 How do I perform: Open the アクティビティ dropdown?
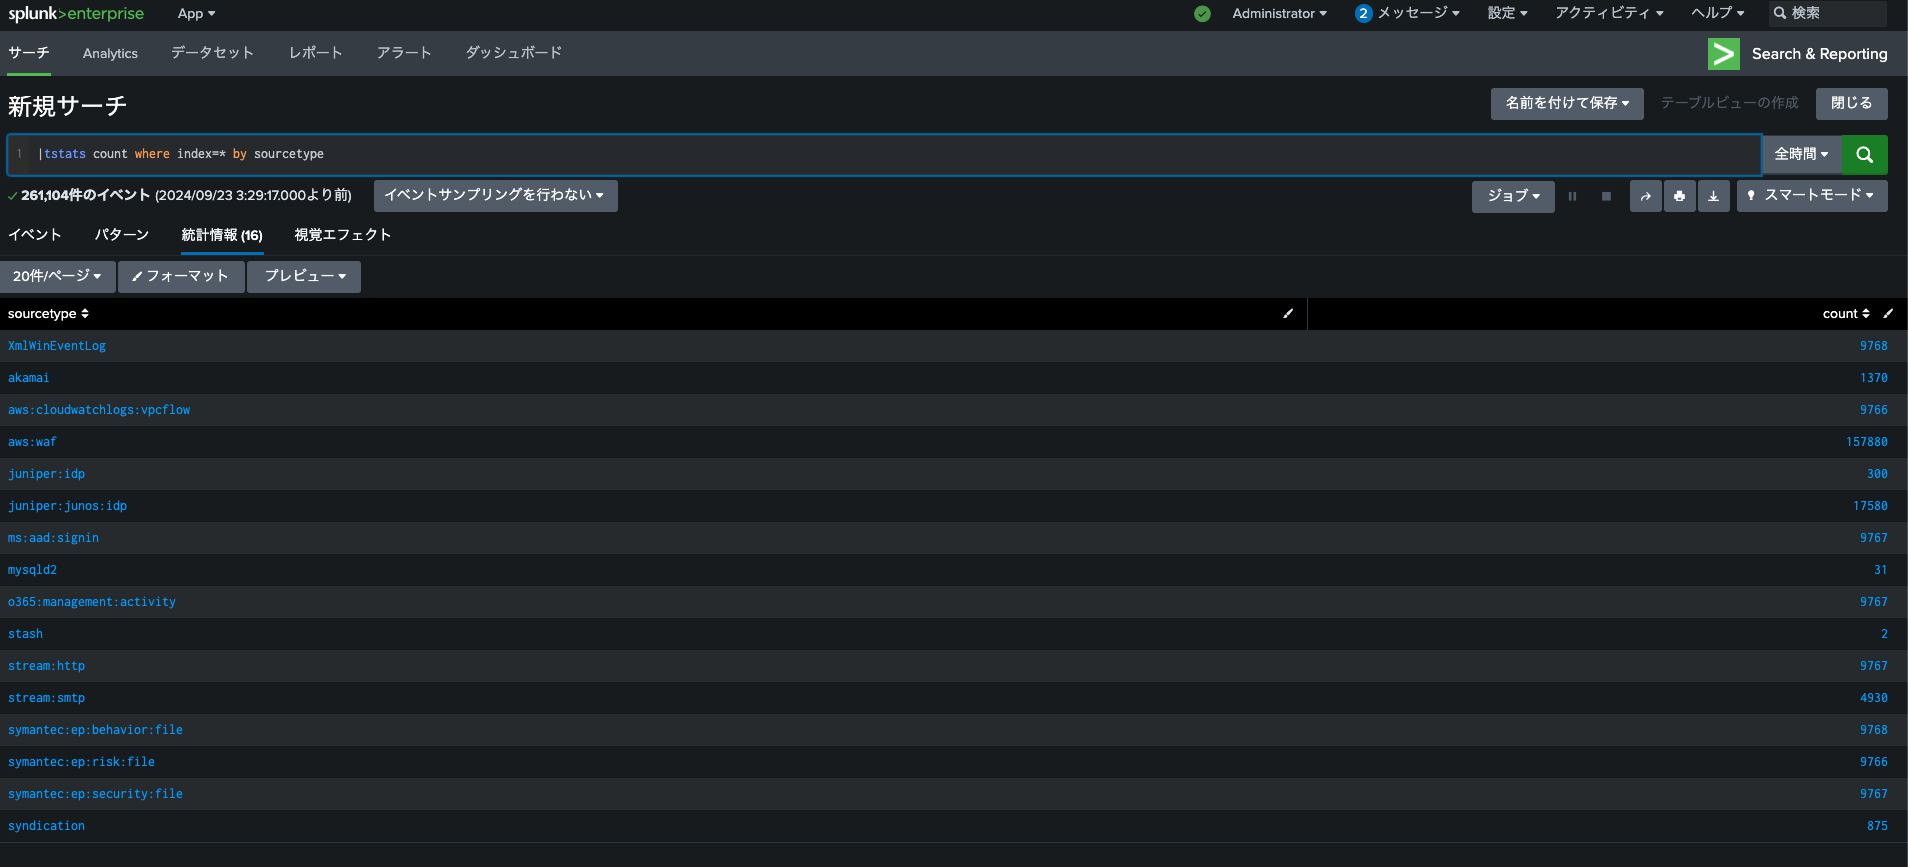coord(1609,14)
